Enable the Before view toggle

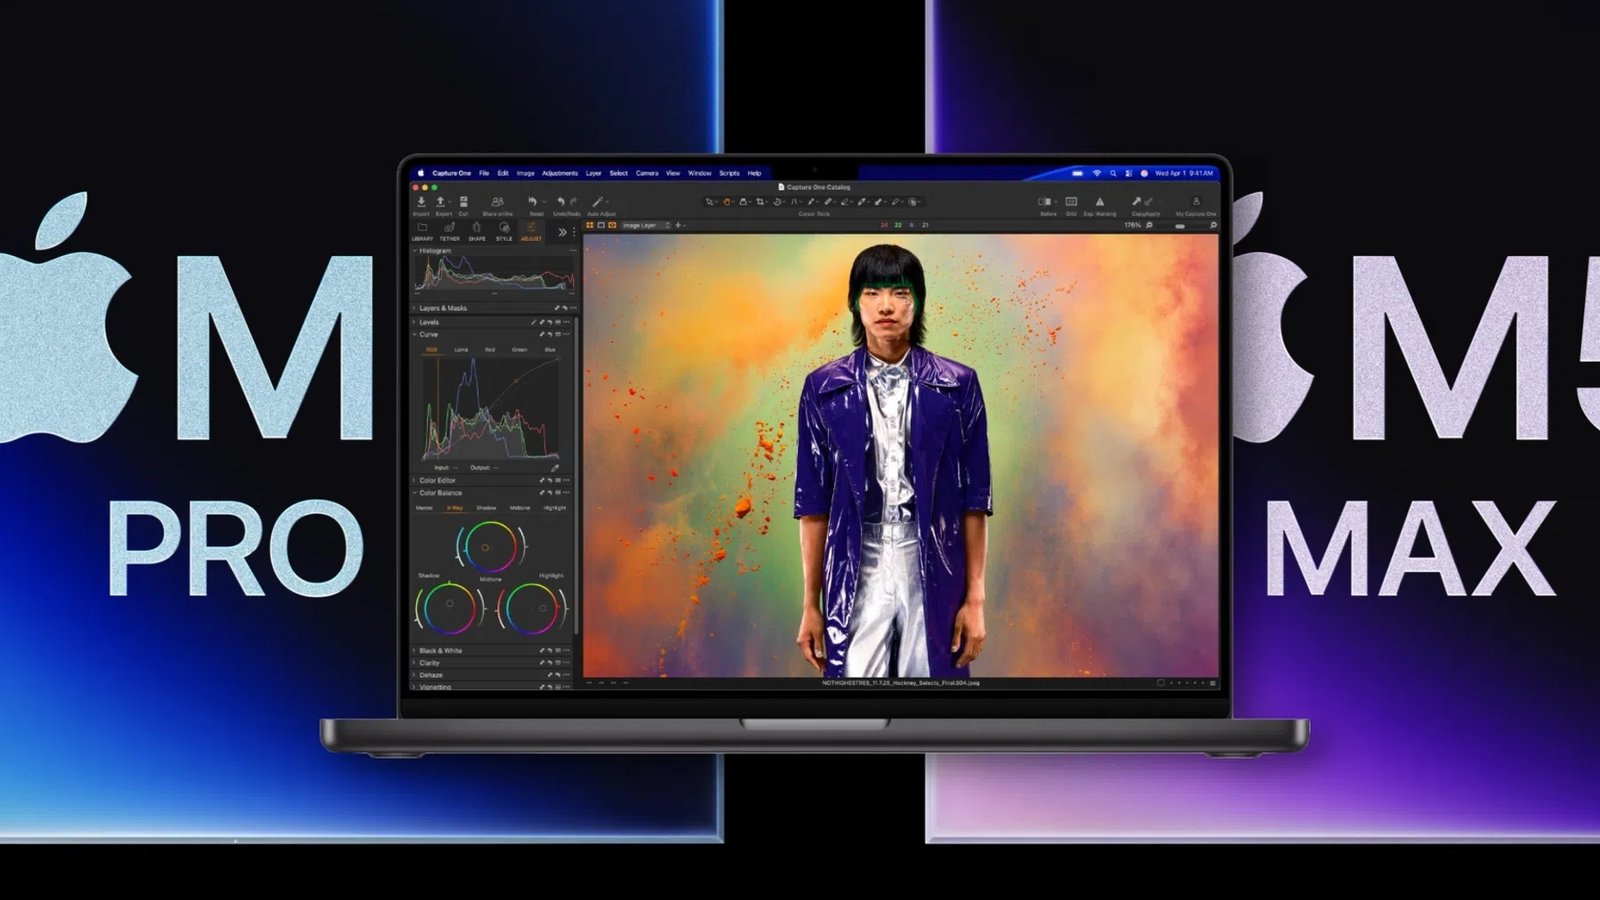[x=1044, y=203]
